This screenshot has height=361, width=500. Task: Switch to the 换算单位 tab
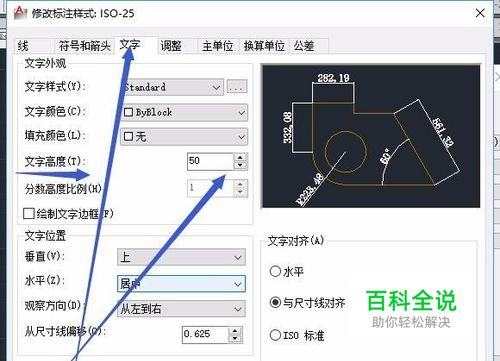point(264,46)
